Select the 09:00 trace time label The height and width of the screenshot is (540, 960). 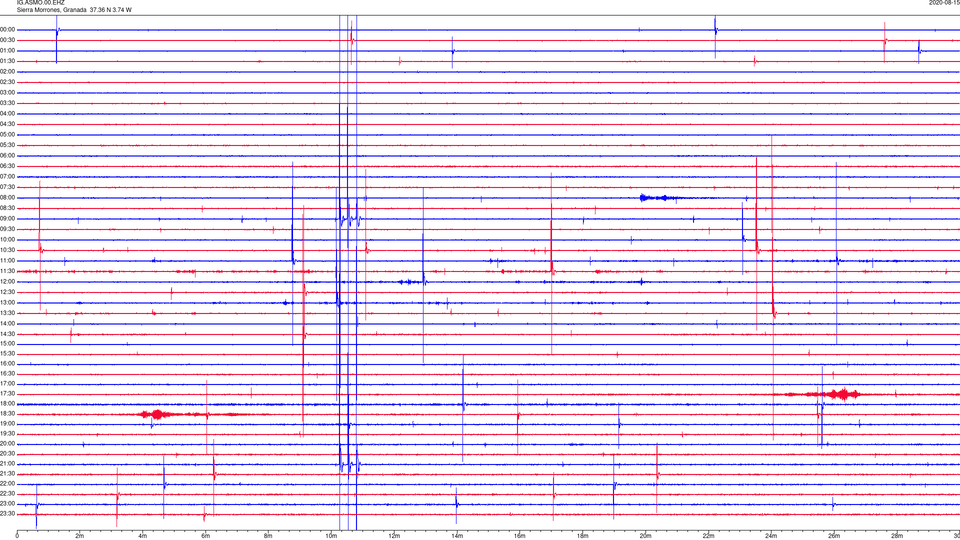click(8, 219)
